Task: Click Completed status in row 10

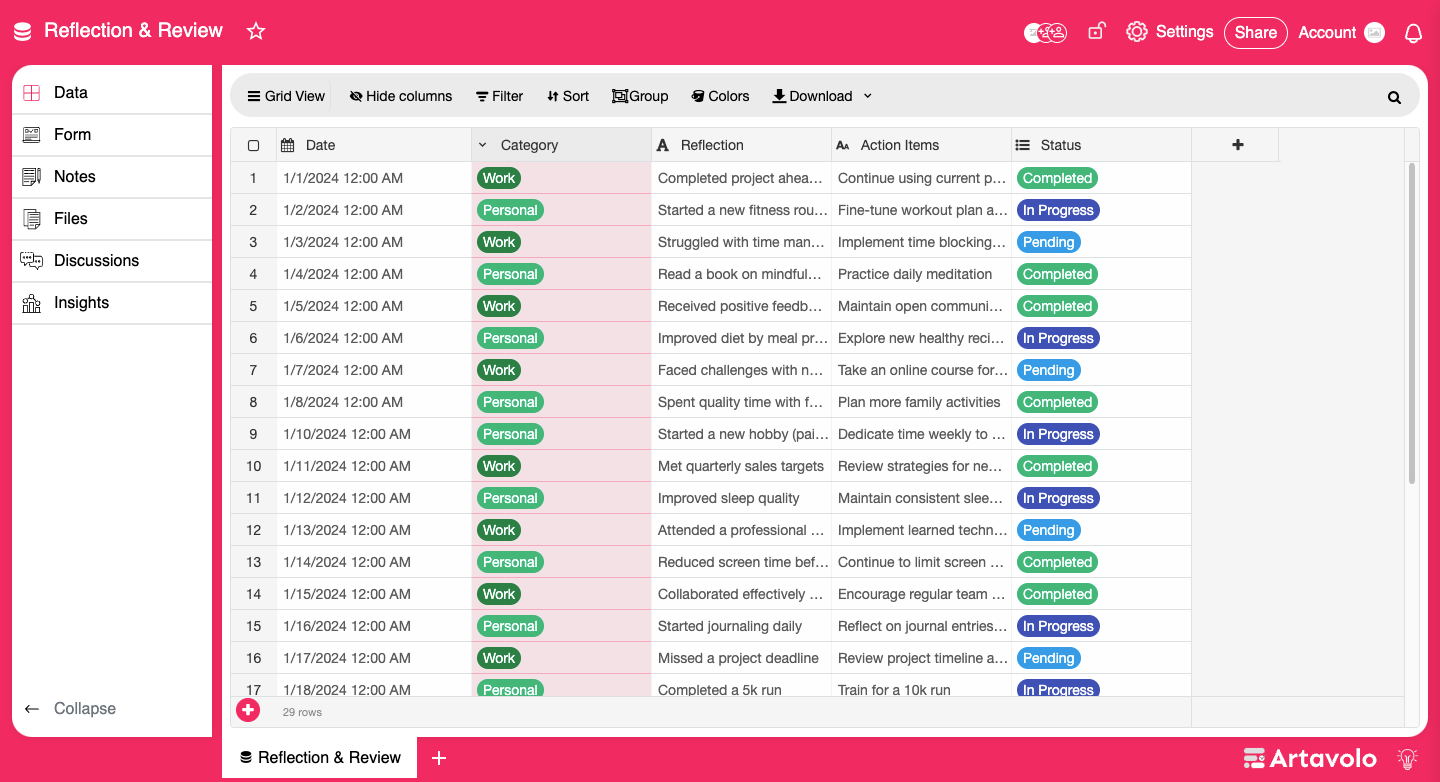Action: click(1057, 466)
